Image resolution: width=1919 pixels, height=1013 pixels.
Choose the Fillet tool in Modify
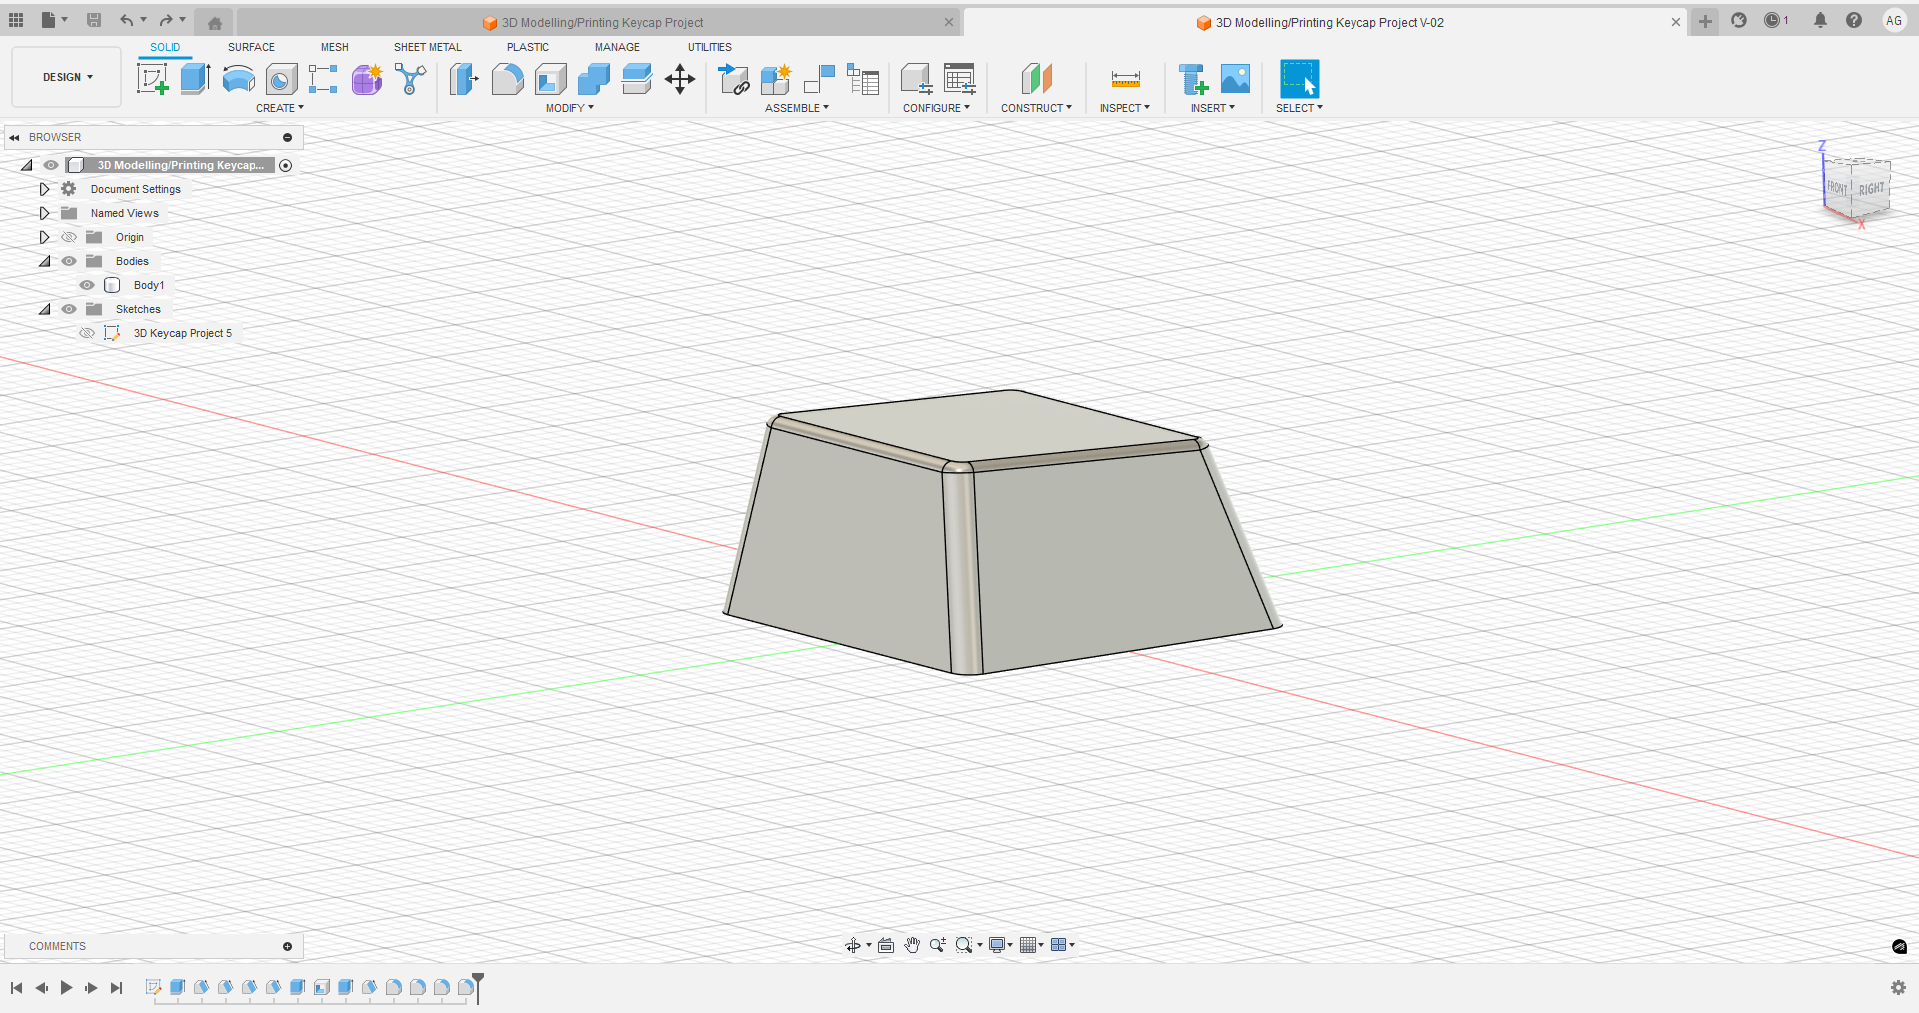click(507, 79)
